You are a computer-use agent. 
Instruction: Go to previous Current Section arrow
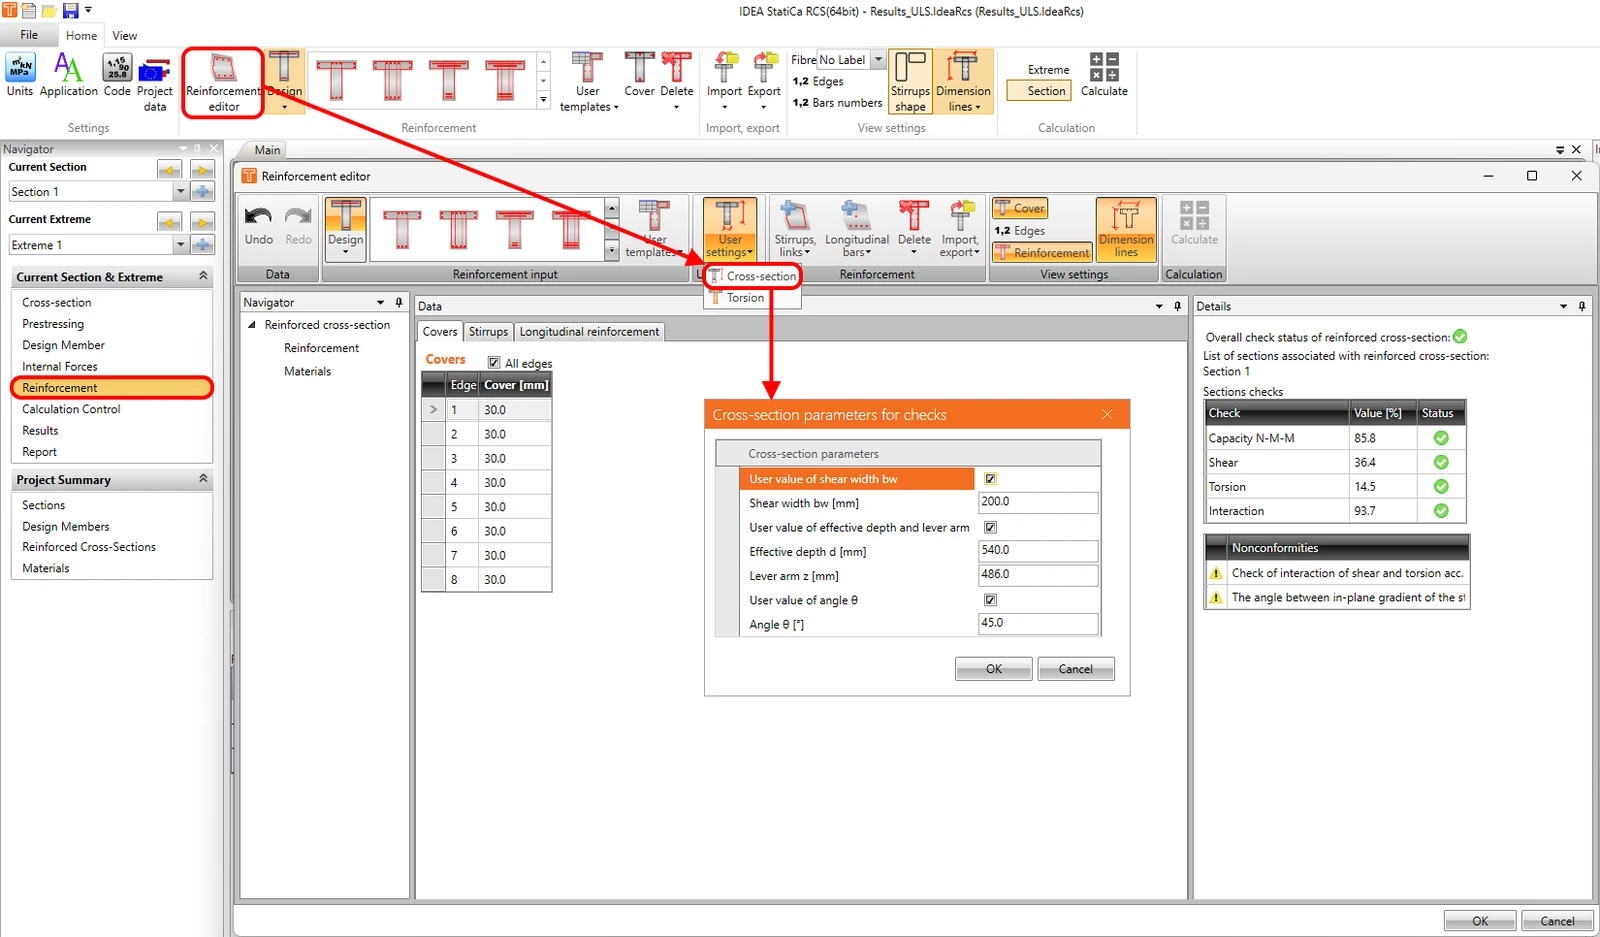tap(169, 169)
